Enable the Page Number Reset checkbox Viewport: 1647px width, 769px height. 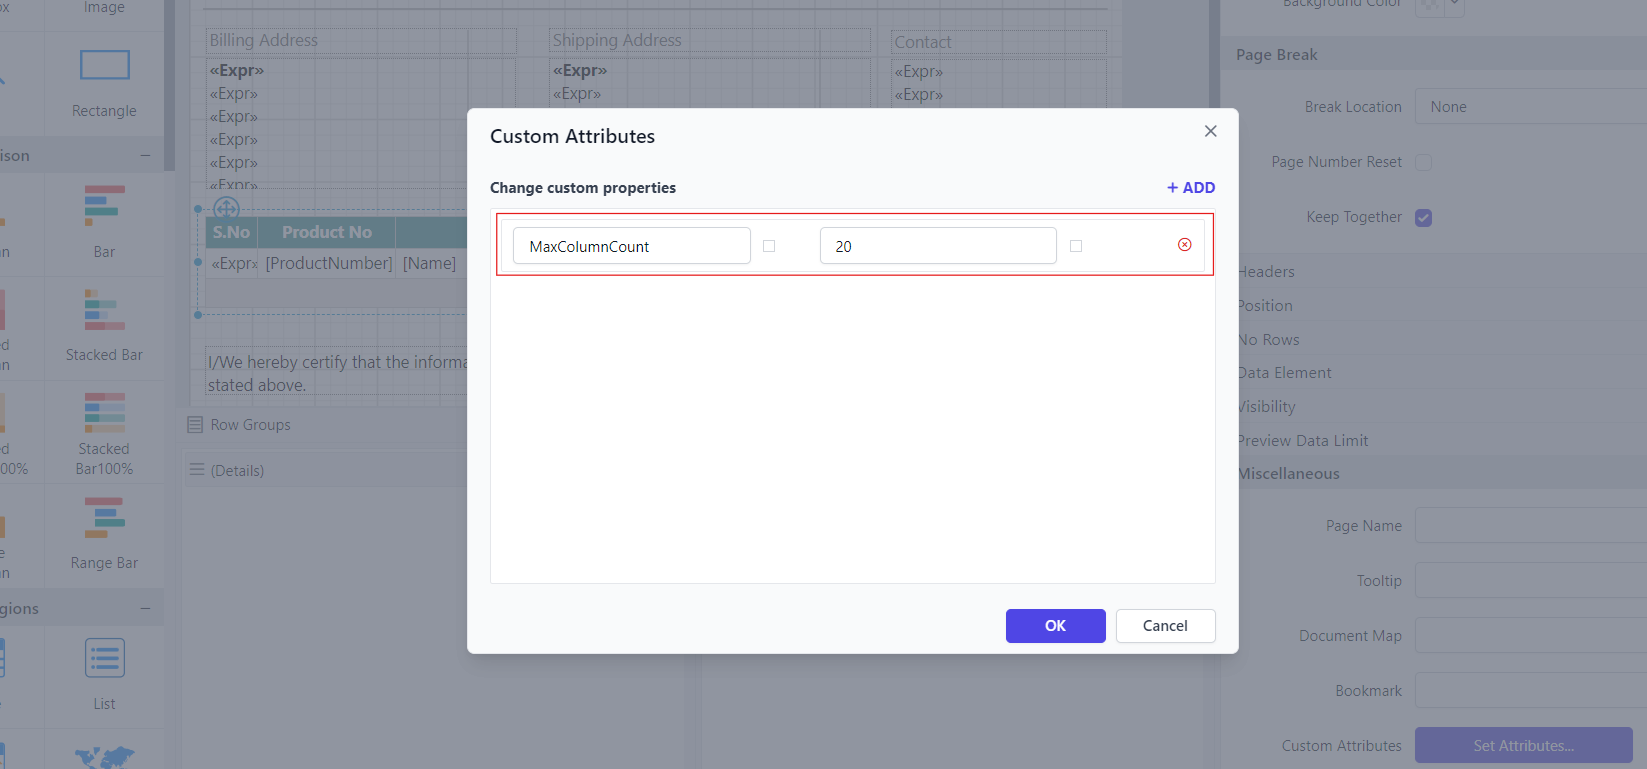[x=1423, y=162]
